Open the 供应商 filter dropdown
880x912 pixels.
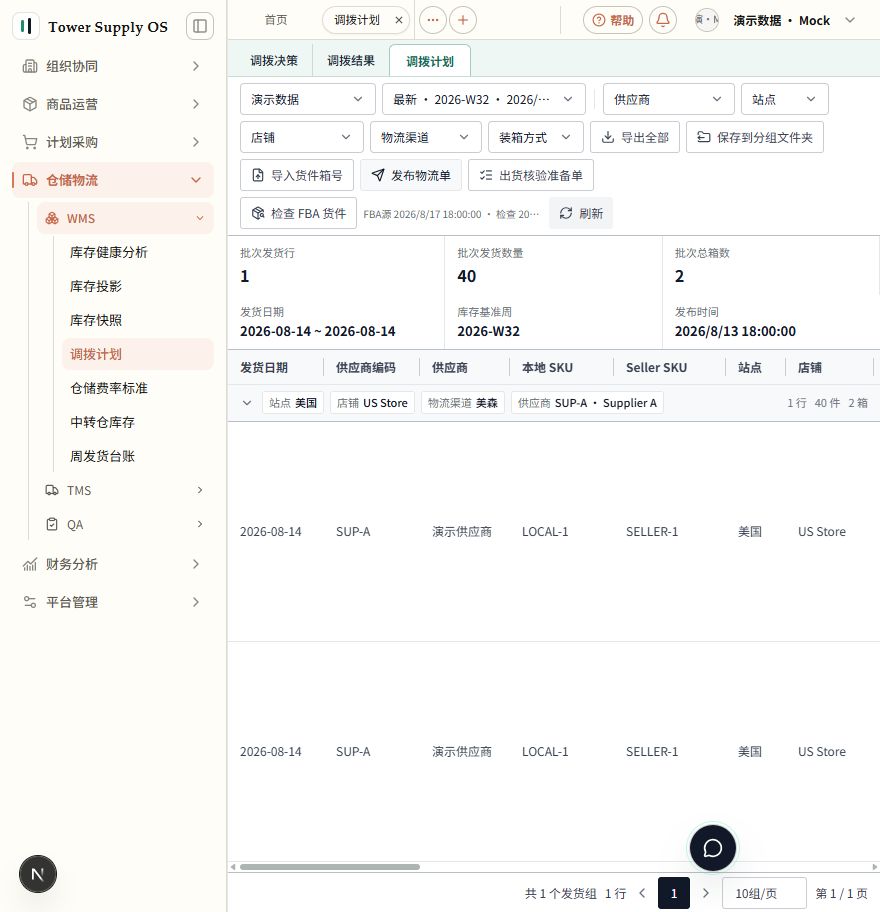668,99
